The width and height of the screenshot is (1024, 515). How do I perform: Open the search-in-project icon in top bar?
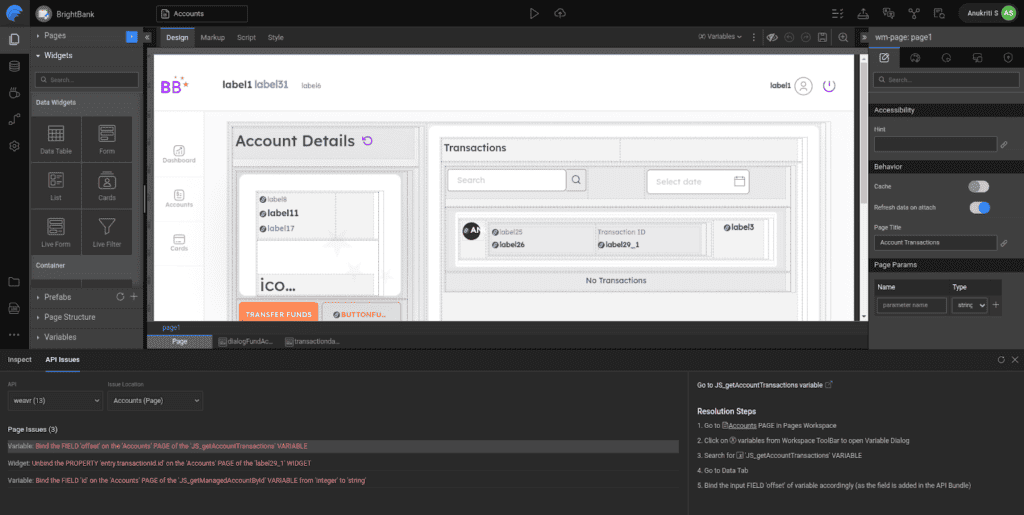coord(939,13)
